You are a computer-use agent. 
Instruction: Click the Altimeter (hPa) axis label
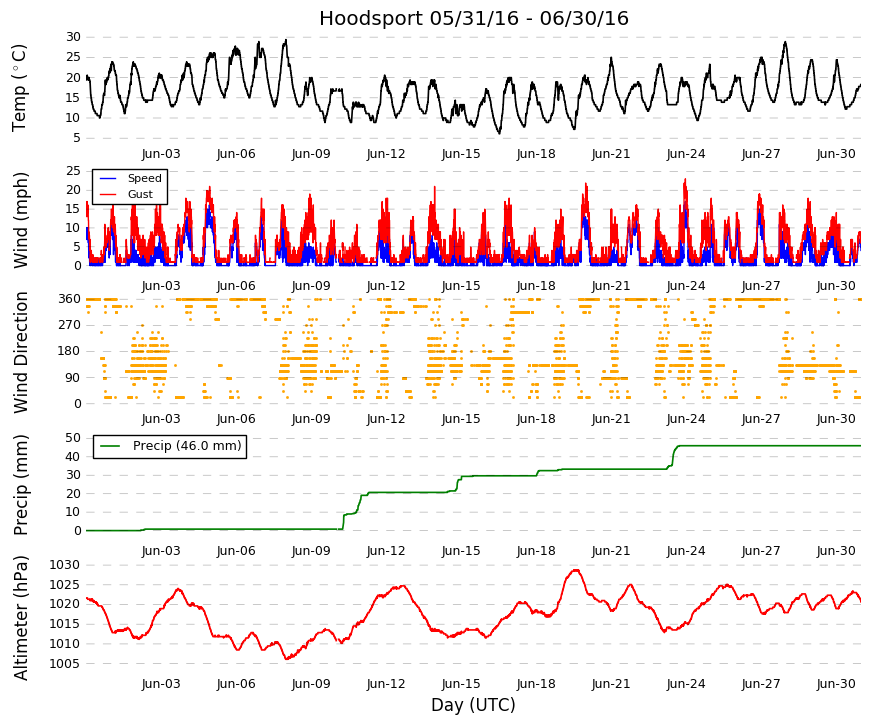pyautogui.click(x=20, y=617)
